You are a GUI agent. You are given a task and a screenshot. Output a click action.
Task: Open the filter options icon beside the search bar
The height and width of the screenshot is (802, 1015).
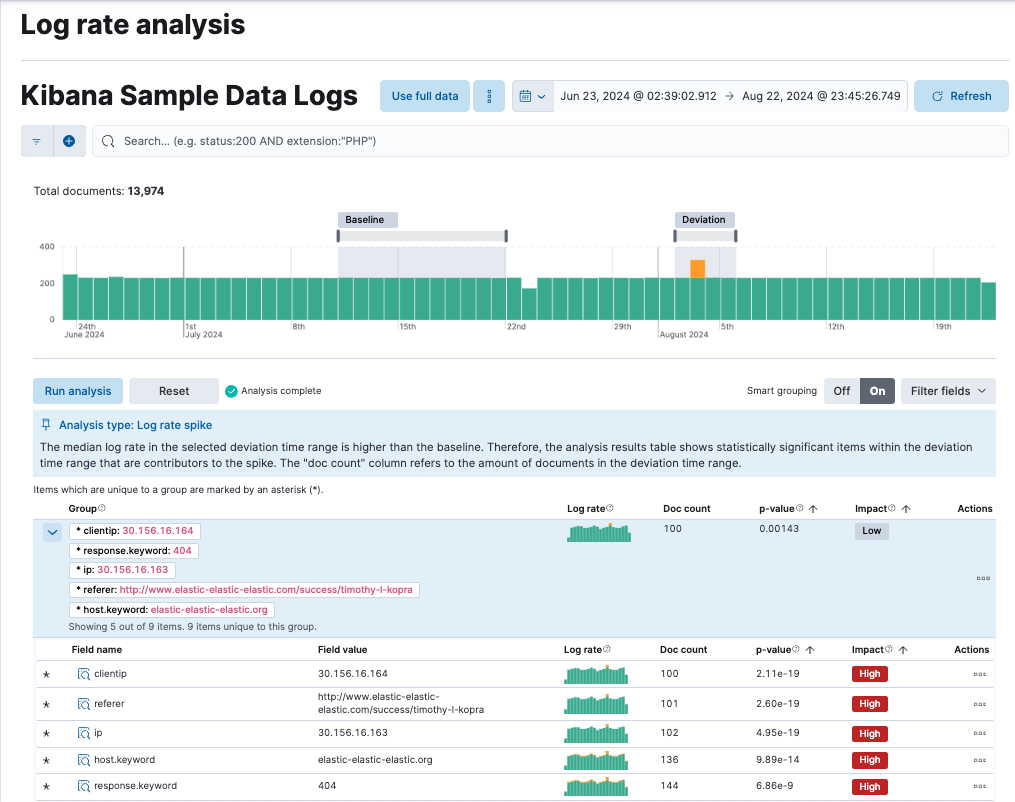36,140
